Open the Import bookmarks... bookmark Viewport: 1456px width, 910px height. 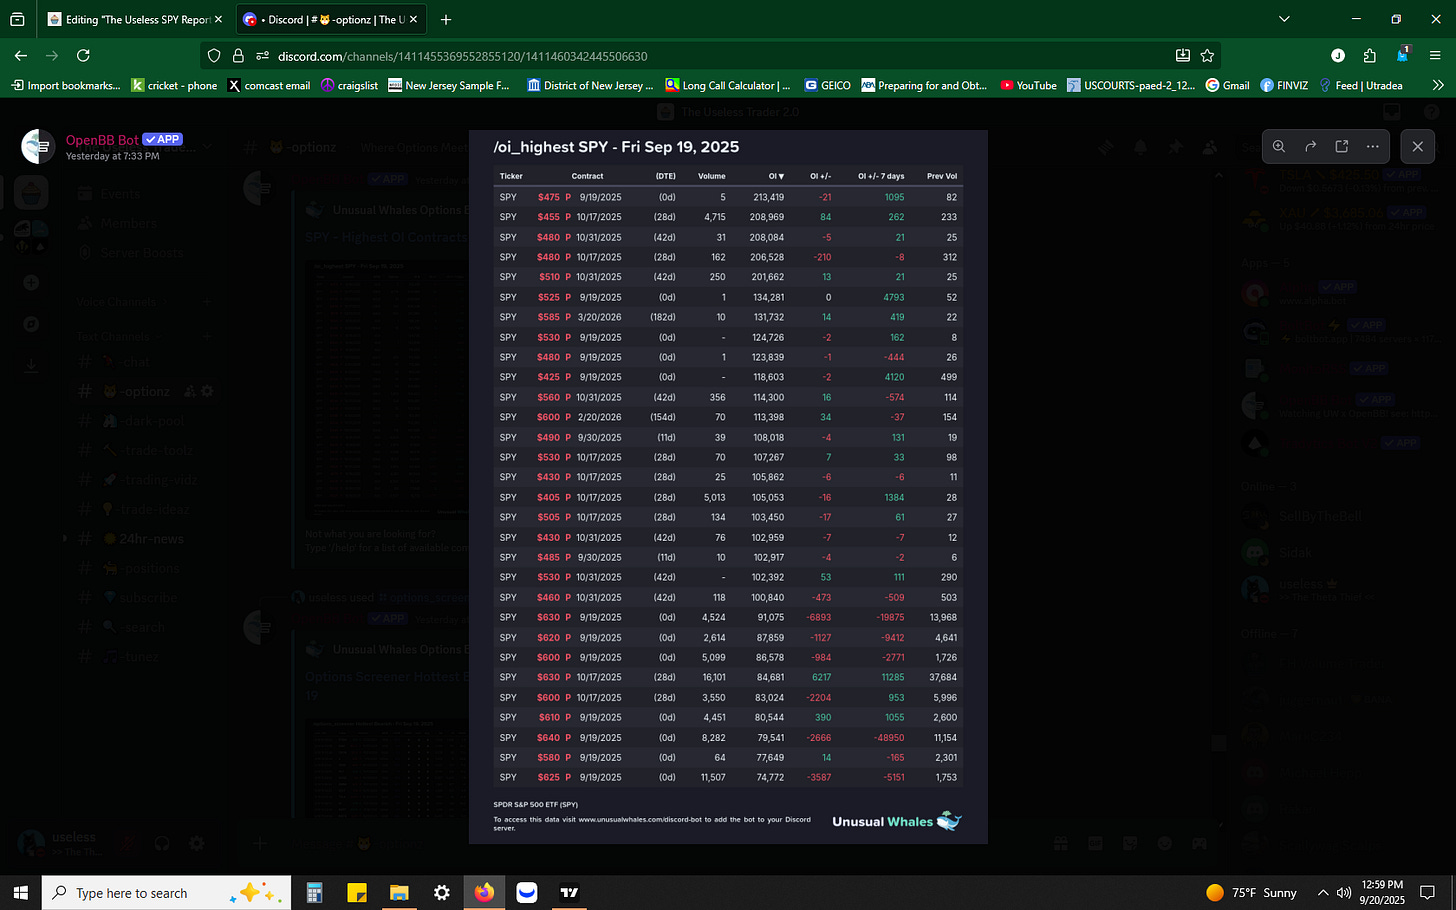(x=65, y=85)
